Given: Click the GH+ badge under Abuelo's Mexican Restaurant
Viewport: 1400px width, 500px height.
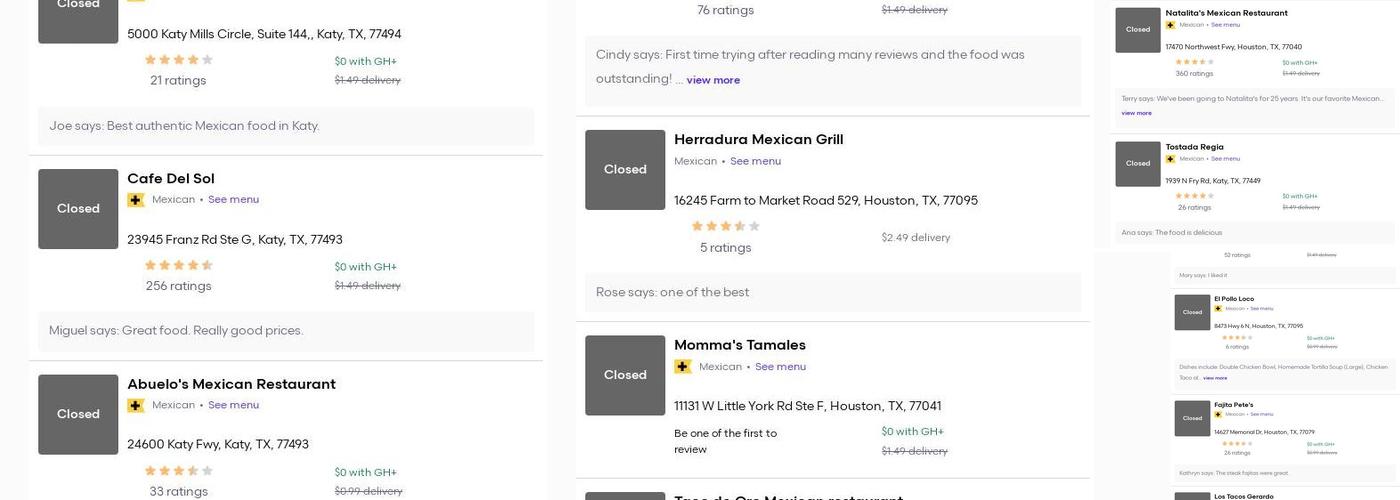Looking at the screenshot, I should click(136, 406).
